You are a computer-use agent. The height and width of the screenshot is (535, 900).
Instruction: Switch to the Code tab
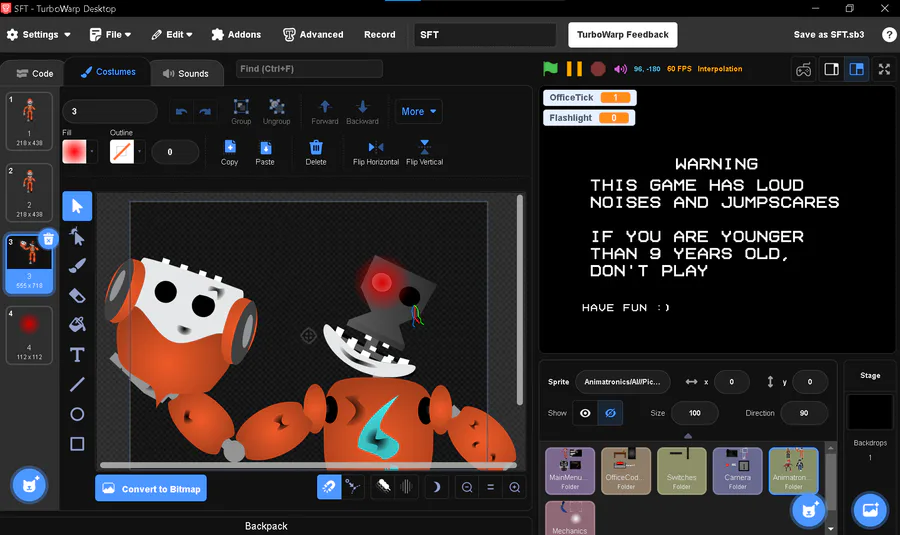(x=34, y=73)
